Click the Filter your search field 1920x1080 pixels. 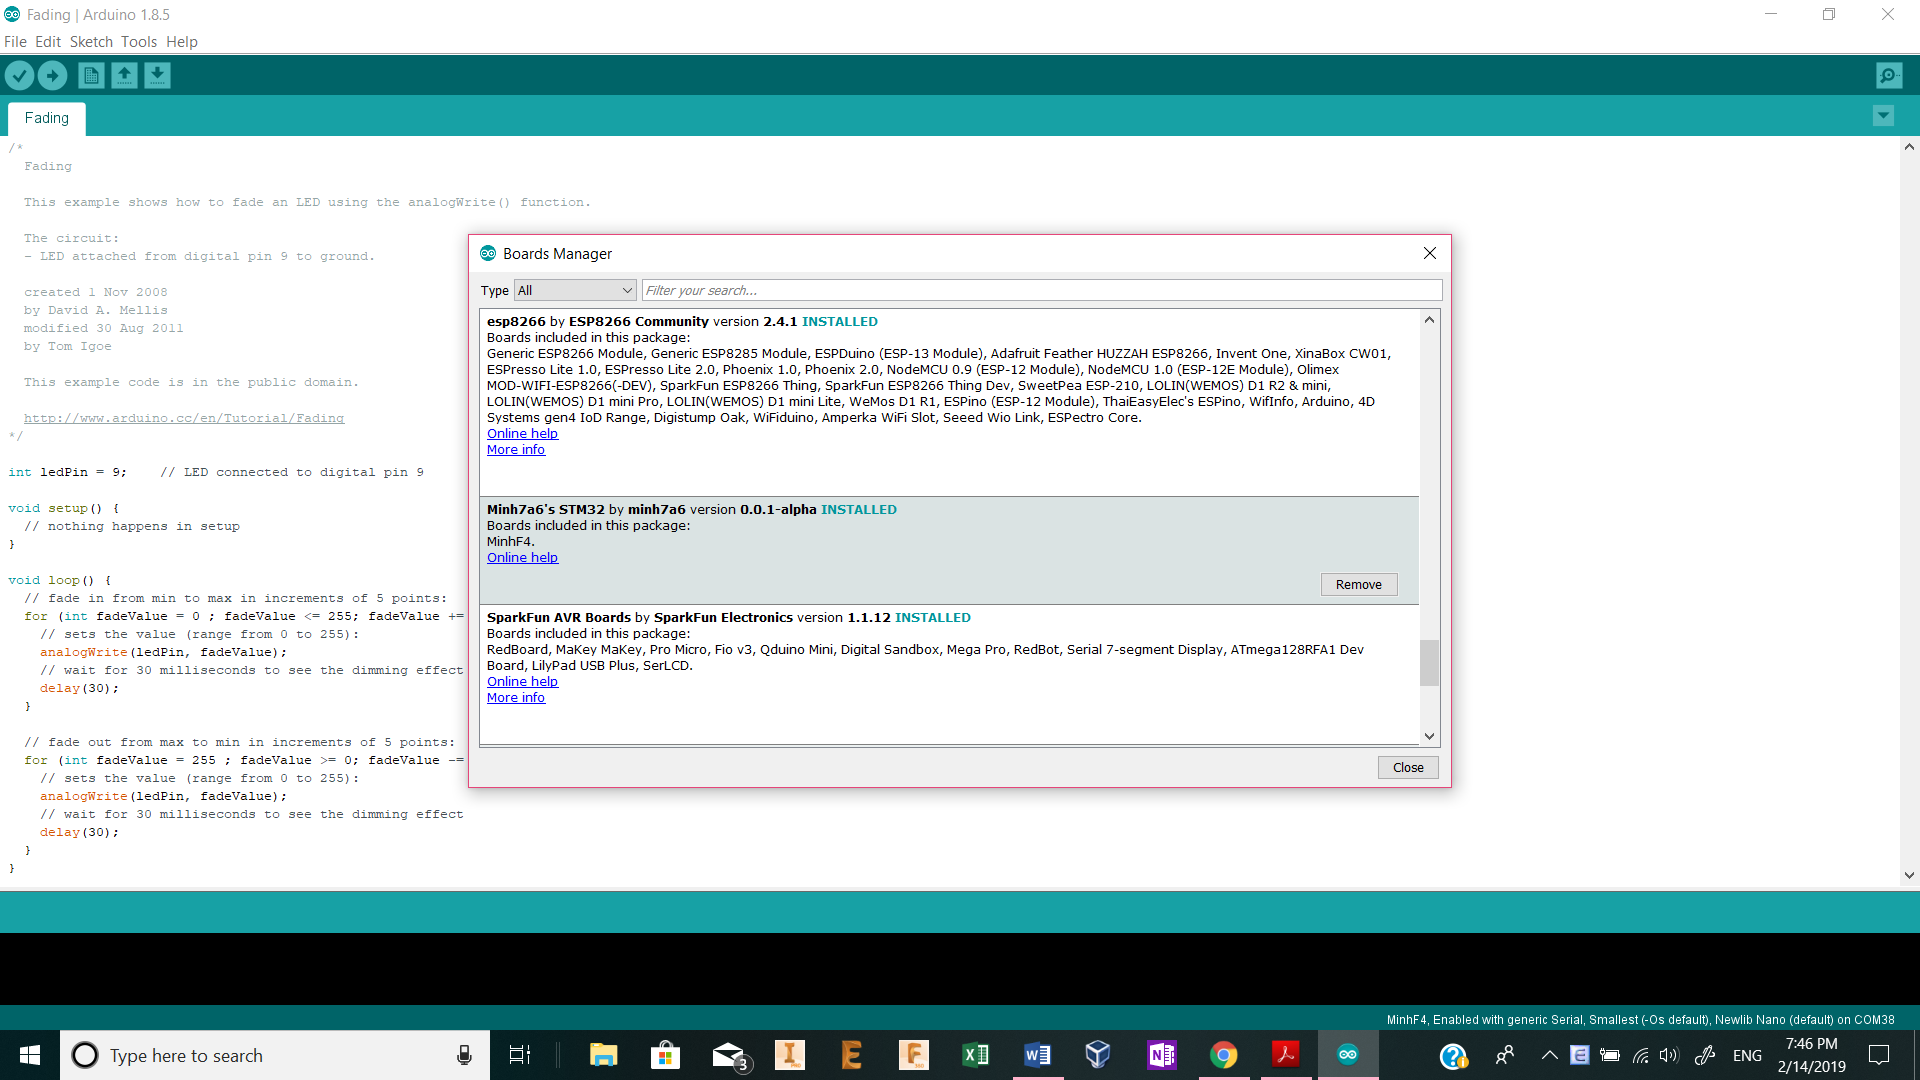coord(1040,290)
